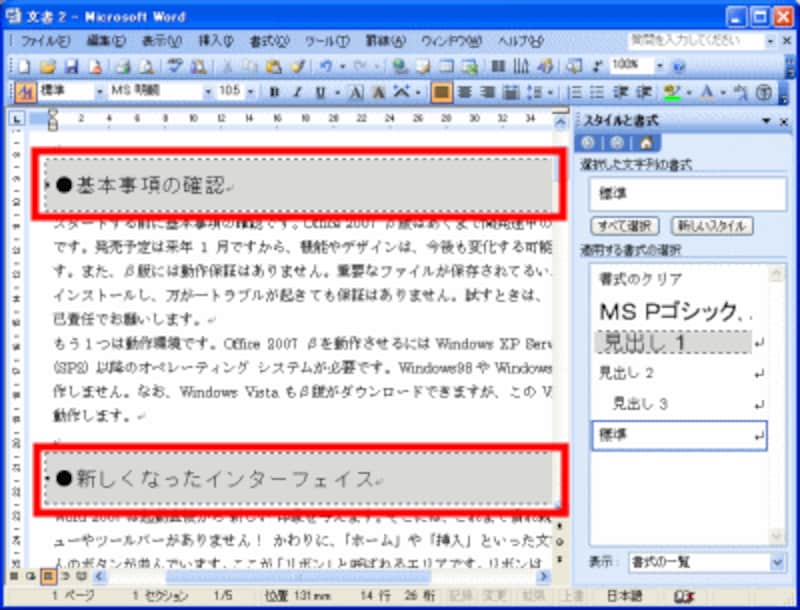Expand the zoom 100% dropdown
The image size is (800, 610).
coord(659,66)
